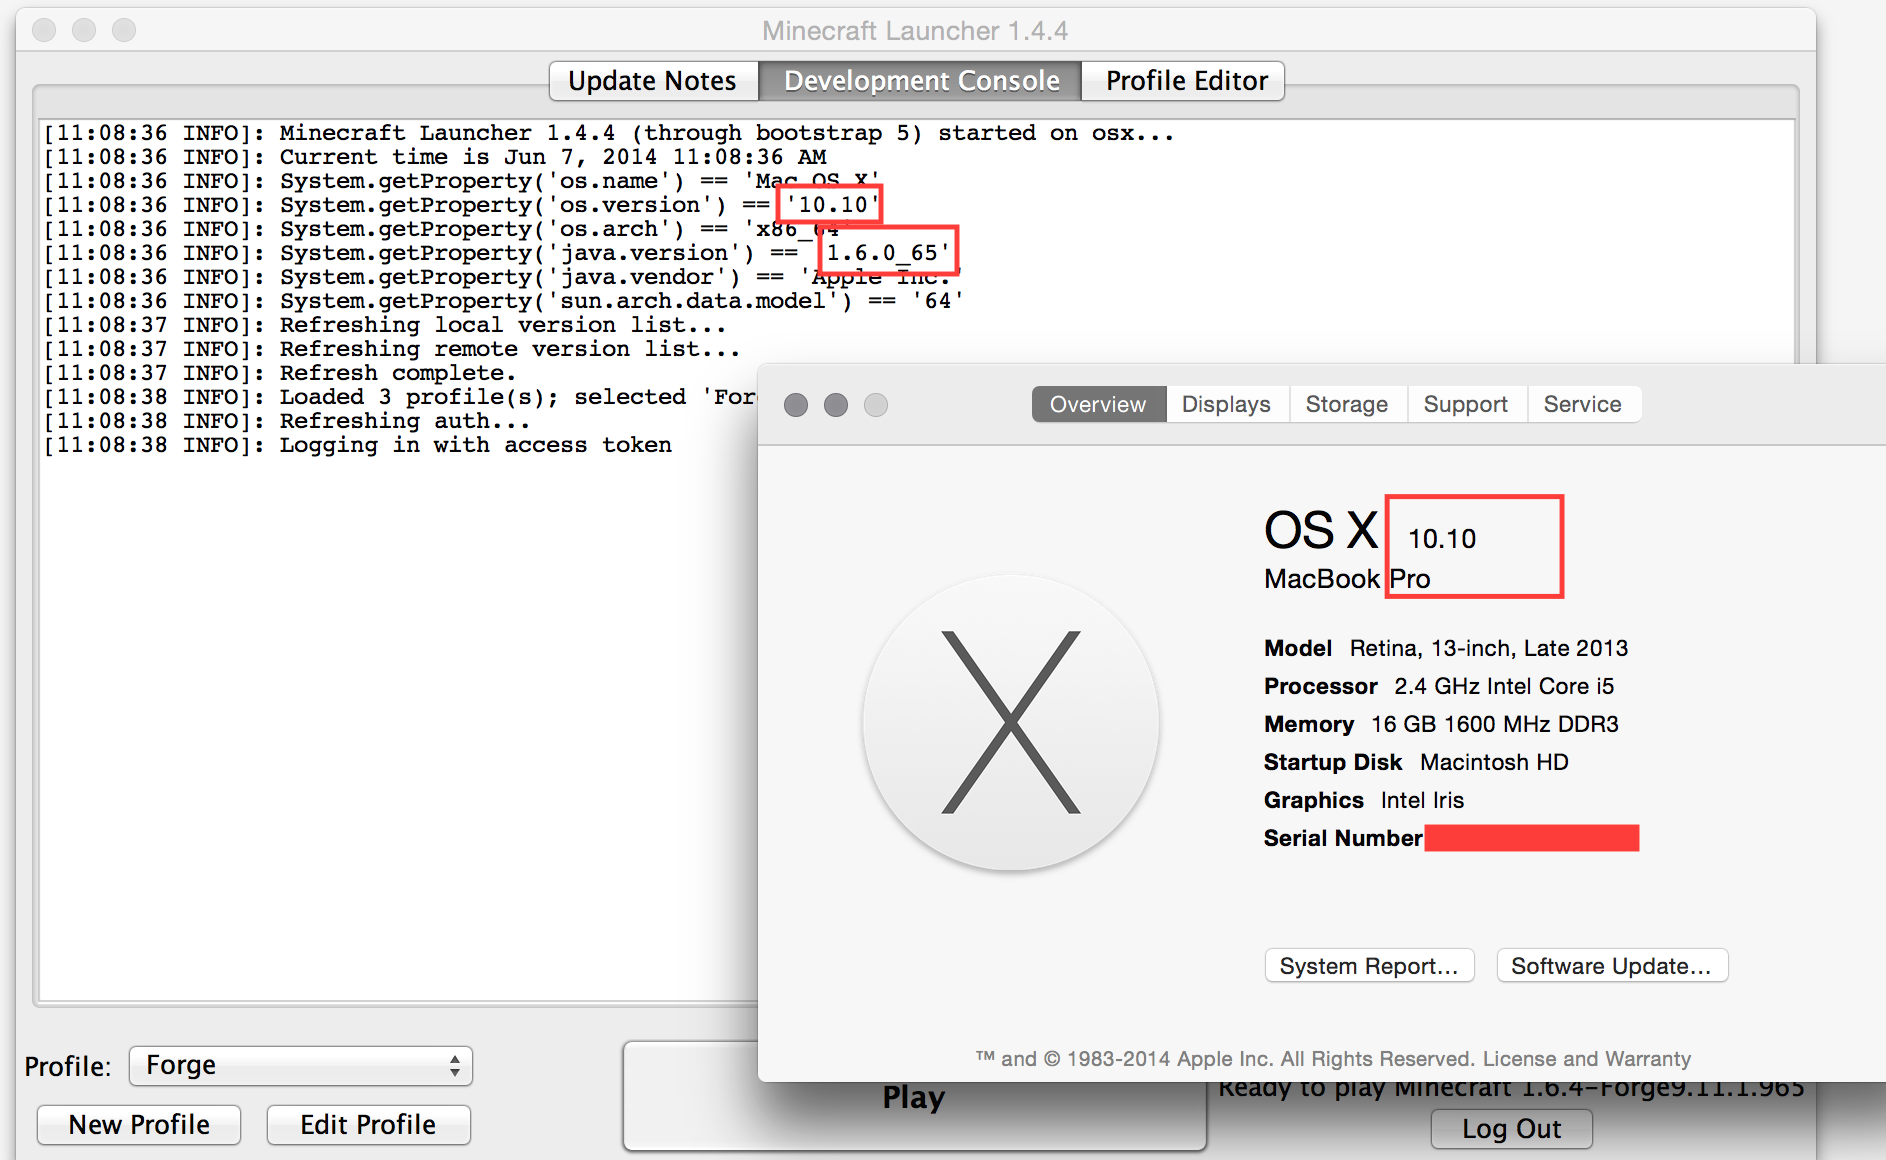The height and width of the screenshot is (1160, 1886).
Task: Select the Support tab
Action: 1466,404
